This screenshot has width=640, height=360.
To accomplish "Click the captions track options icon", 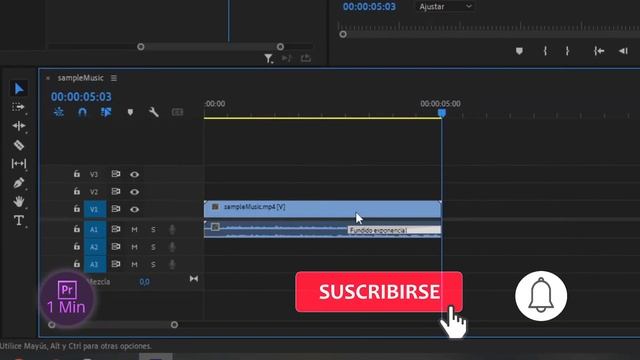I will click(x=177, y=112).
